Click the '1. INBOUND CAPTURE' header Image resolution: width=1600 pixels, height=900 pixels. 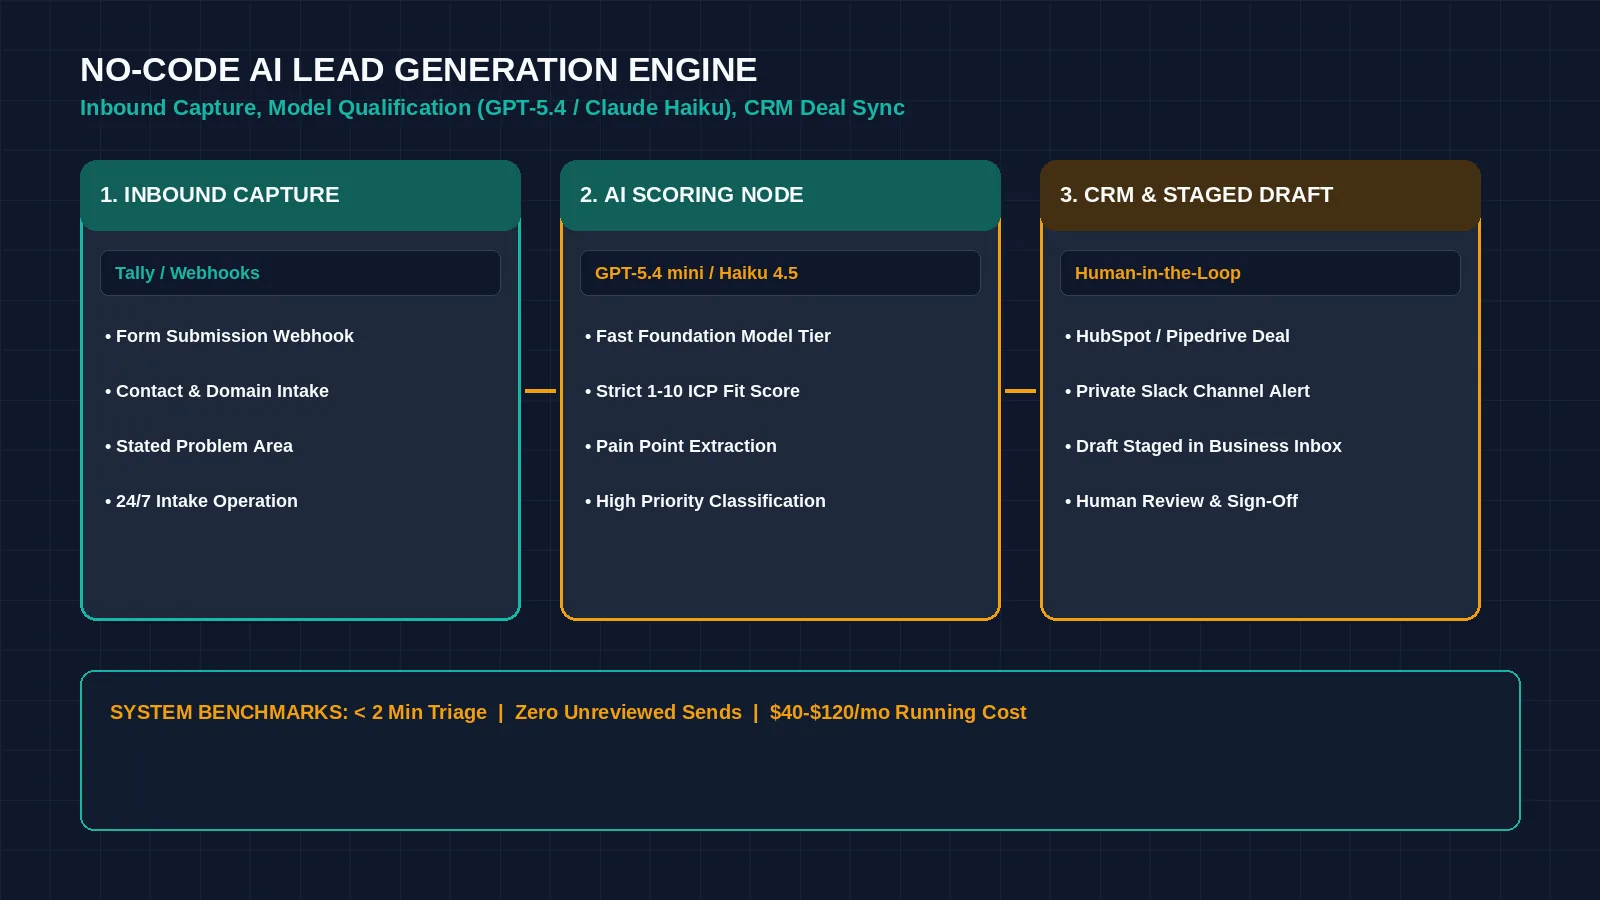[300, 195]
